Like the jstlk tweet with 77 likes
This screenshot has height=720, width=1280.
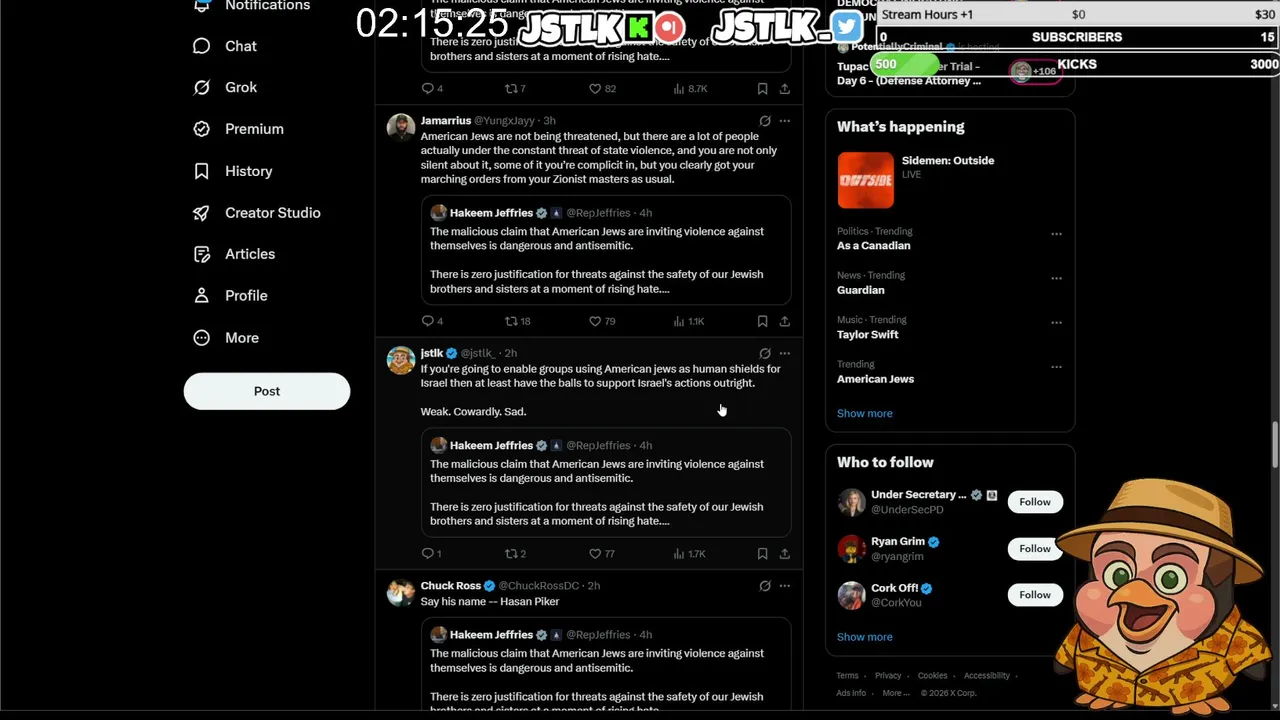[602, 553]
